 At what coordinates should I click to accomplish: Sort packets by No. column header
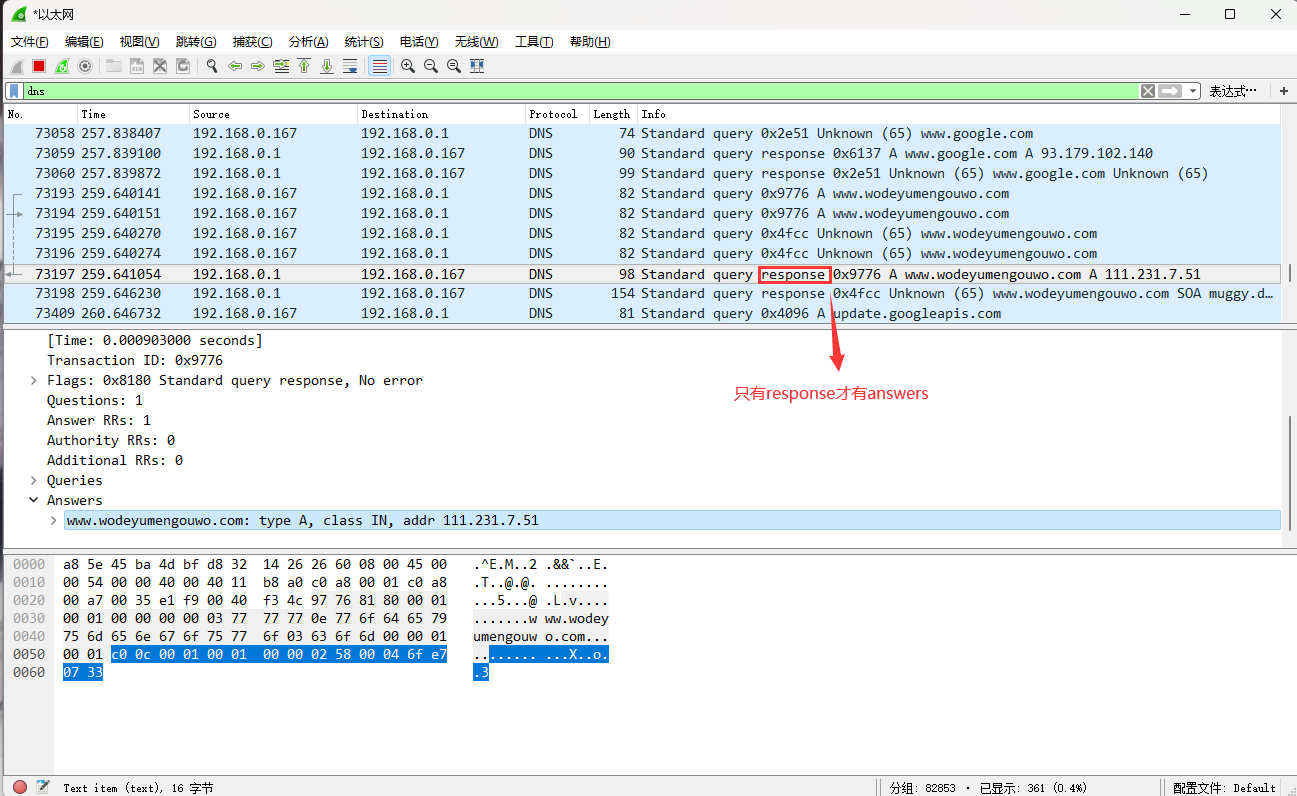(x=41, y=114)
